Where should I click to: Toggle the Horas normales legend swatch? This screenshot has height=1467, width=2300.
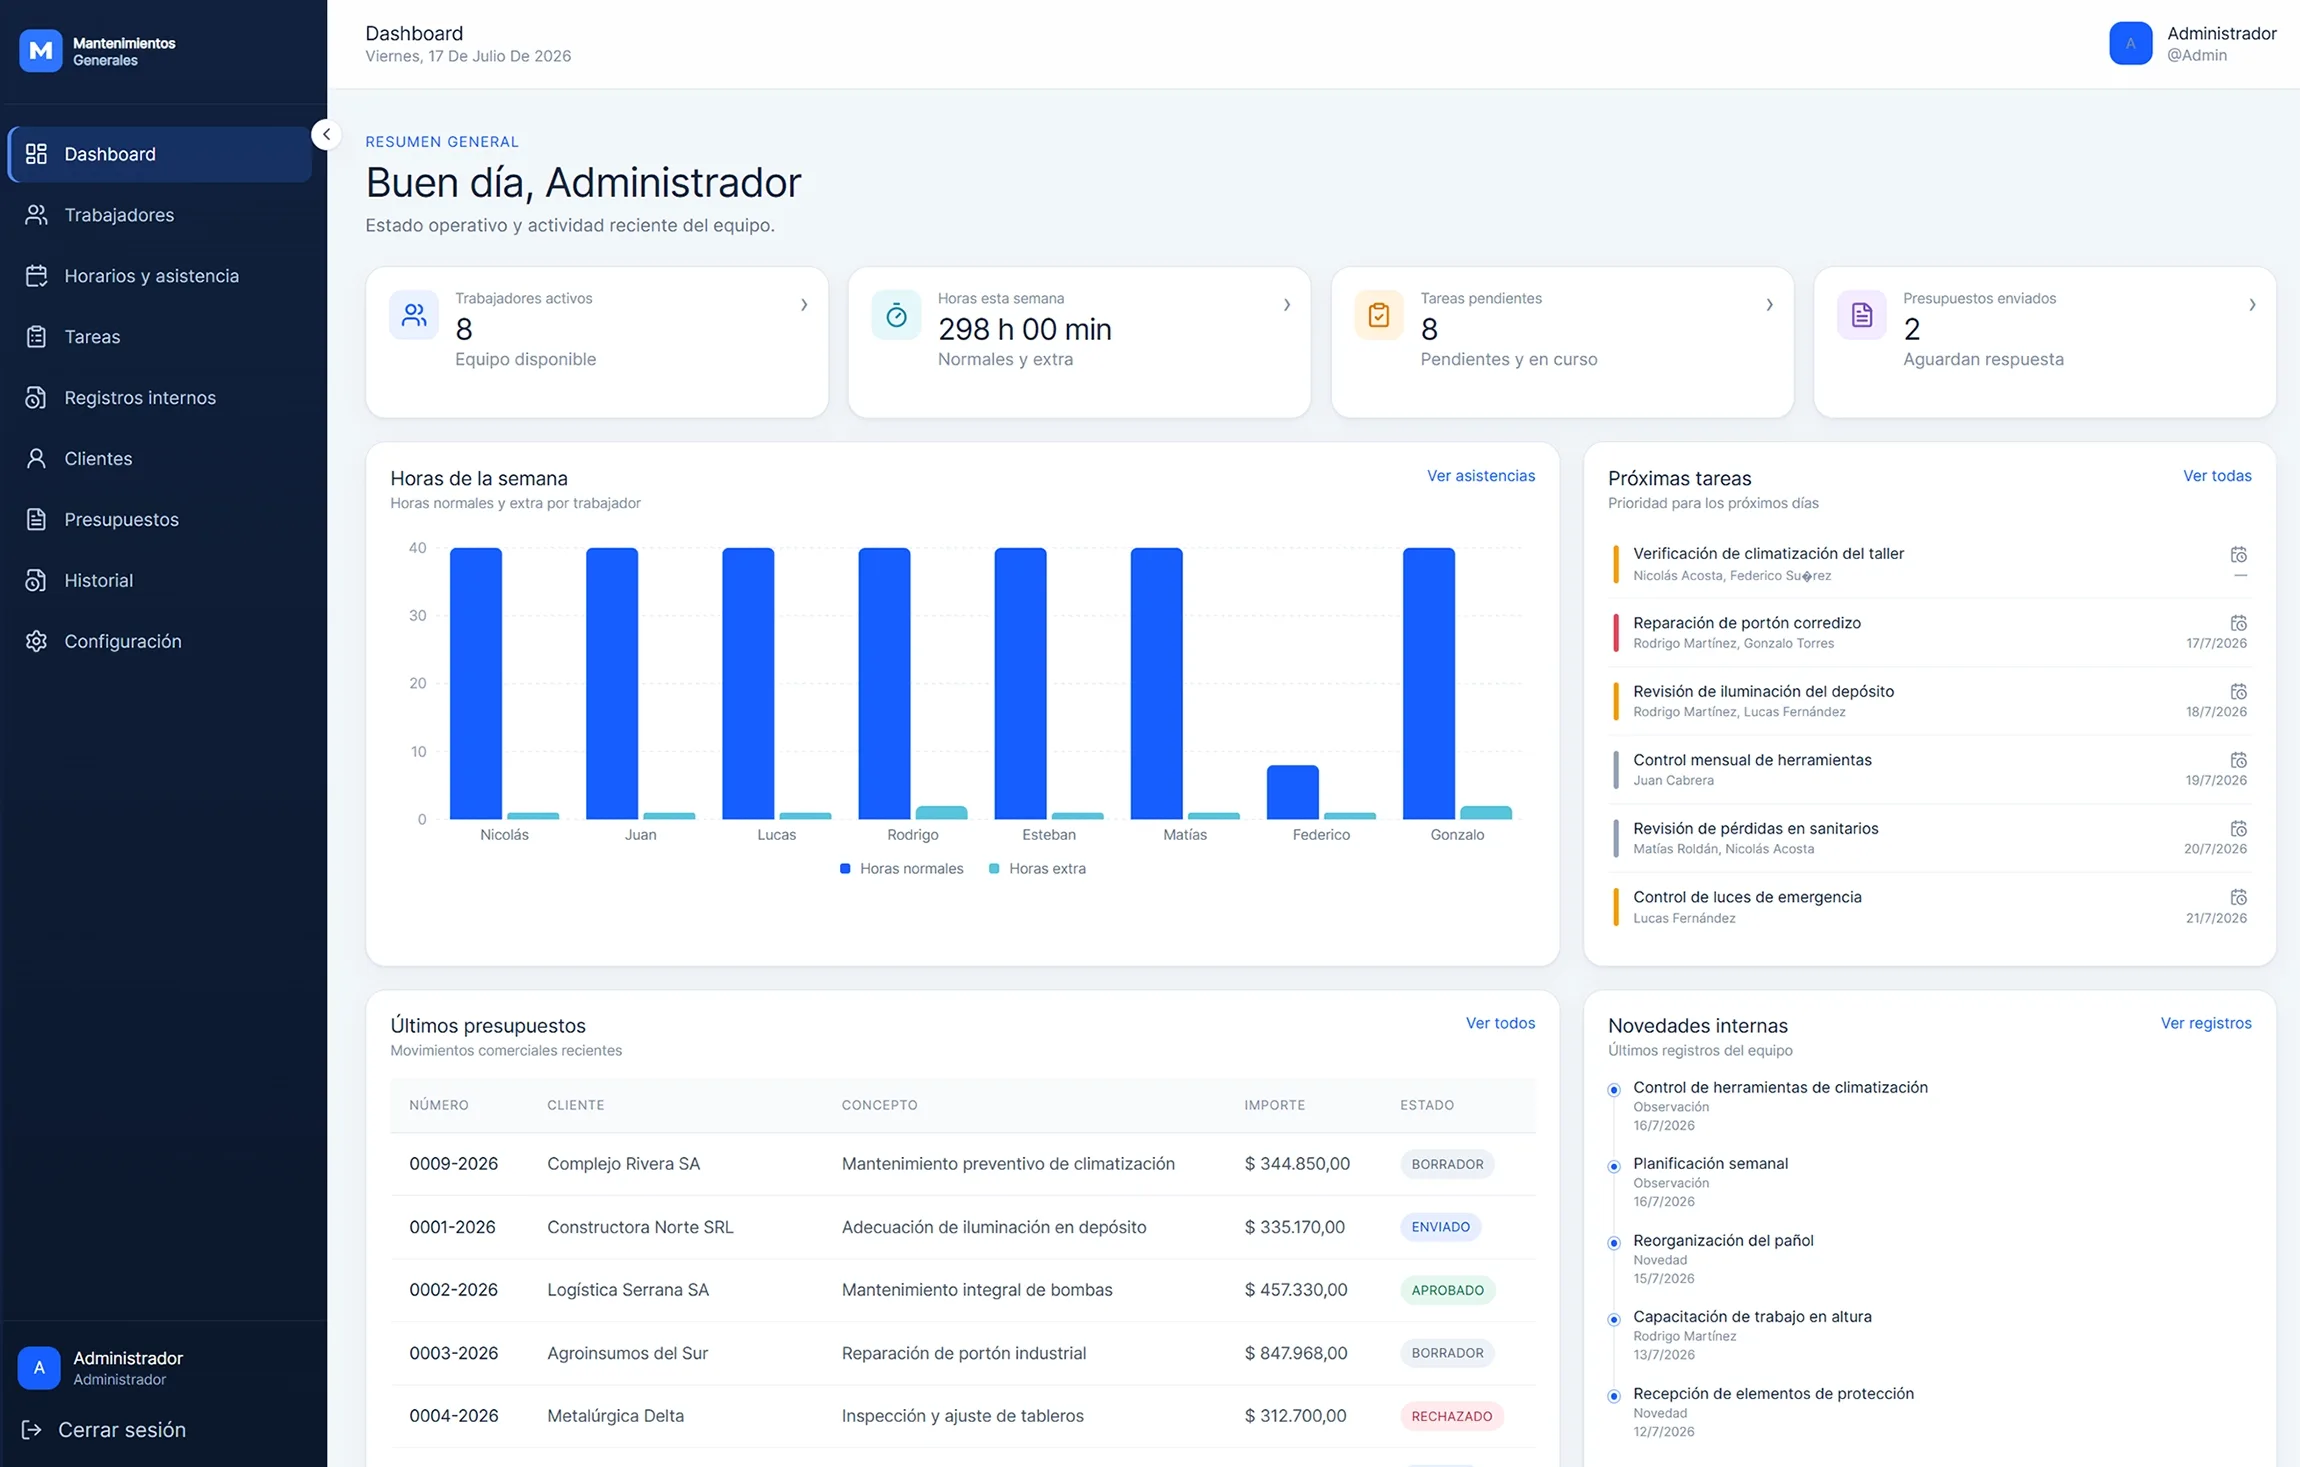[845, 869]
